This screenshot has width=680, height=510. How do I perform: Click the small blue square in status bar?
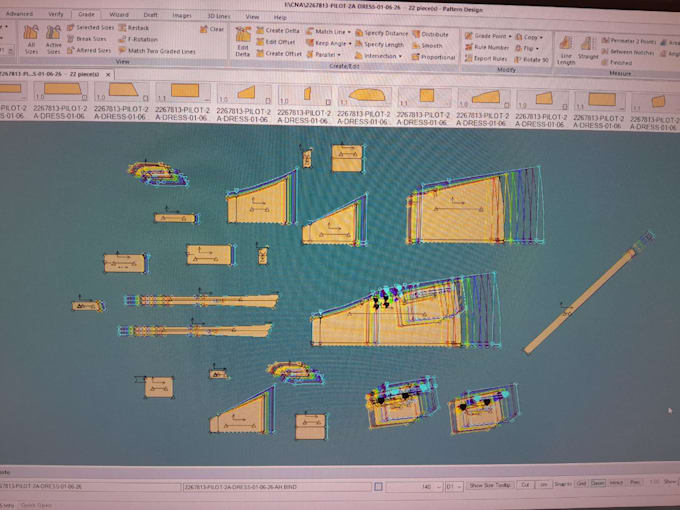[378, 487]
